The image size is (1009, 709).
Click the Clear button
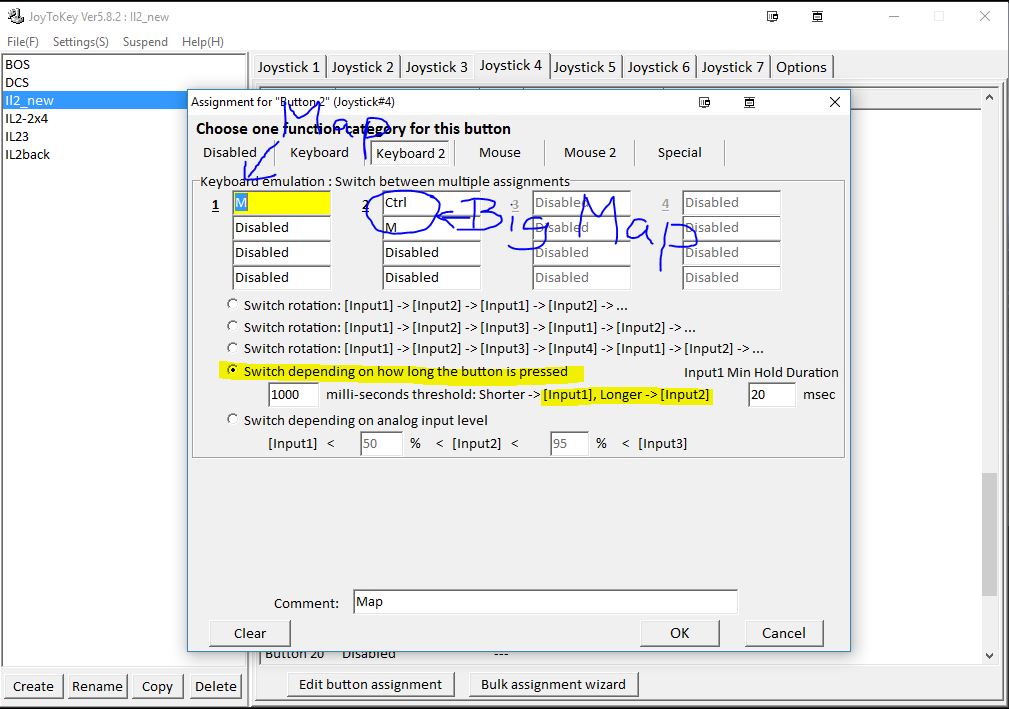coord(250,633)
